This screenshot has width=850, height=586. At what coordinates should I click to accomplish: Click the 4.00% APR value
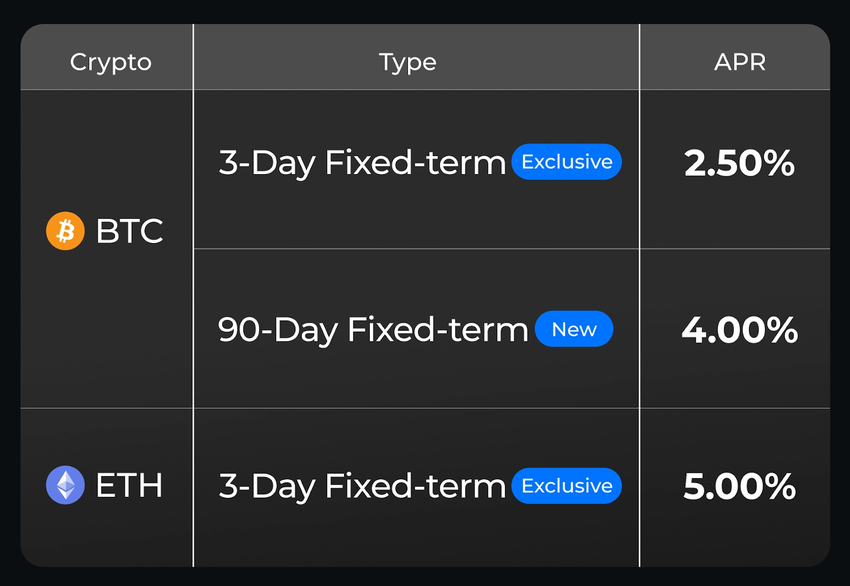(x=739, y=330)
